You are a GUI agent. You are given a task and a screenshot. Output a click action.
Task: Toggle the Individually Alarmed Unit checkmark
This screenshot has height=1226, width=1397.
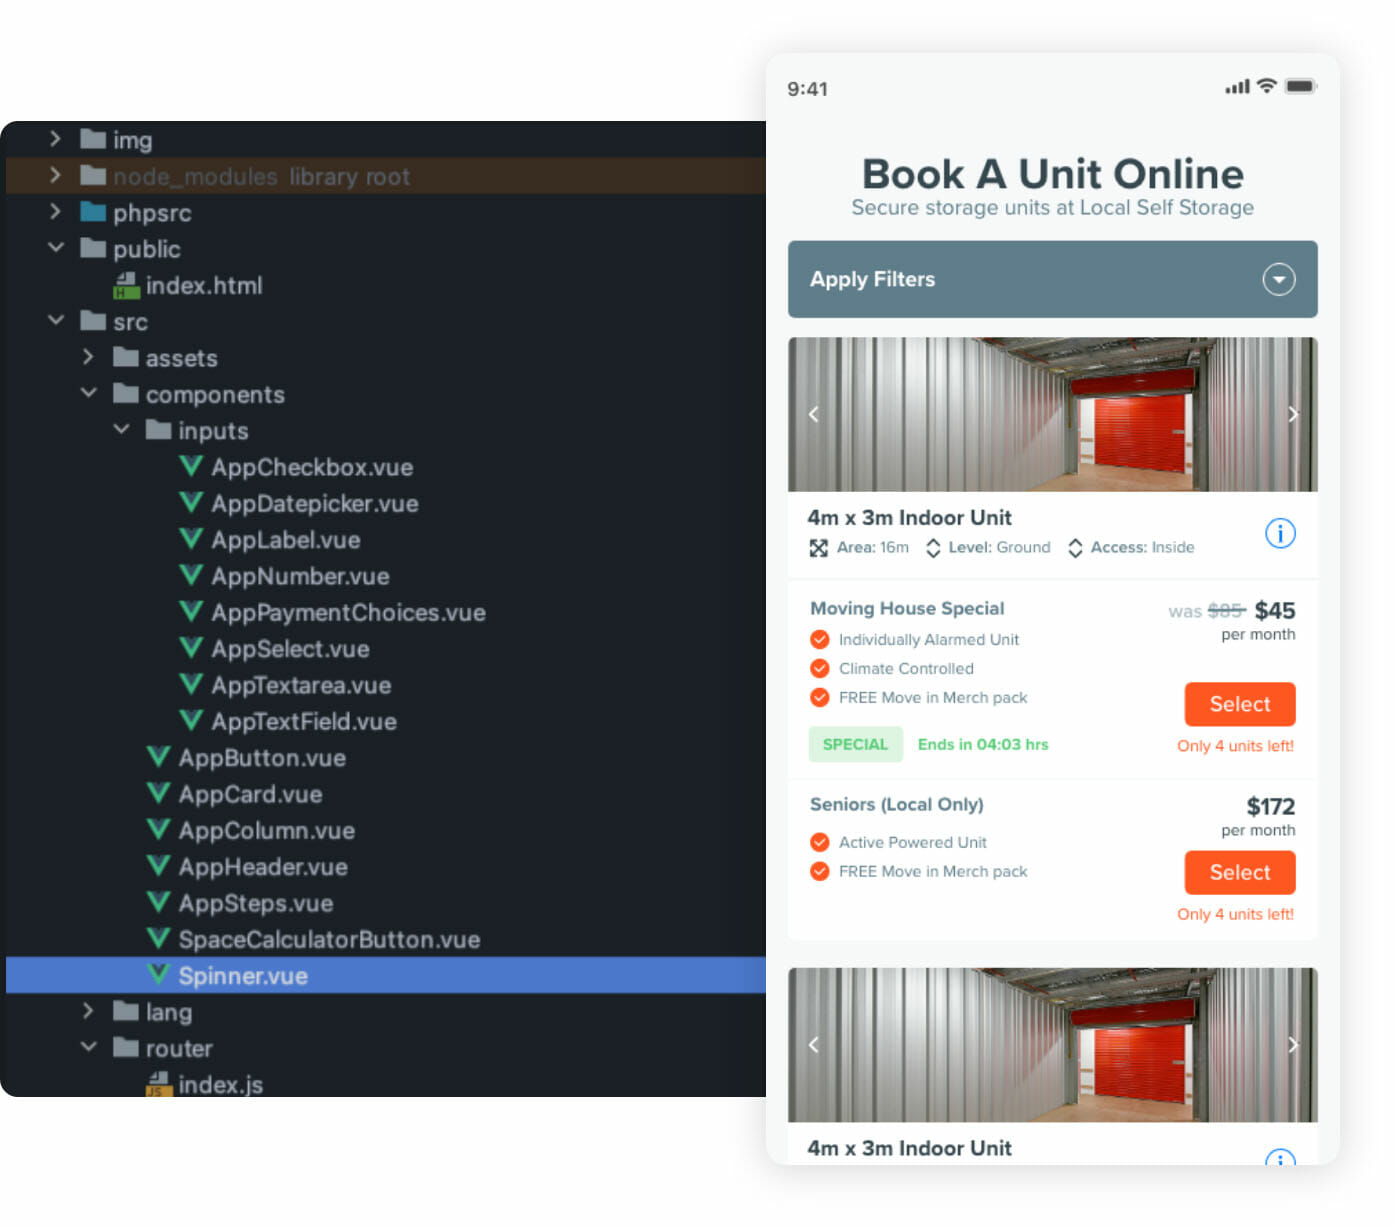[820, 640]
